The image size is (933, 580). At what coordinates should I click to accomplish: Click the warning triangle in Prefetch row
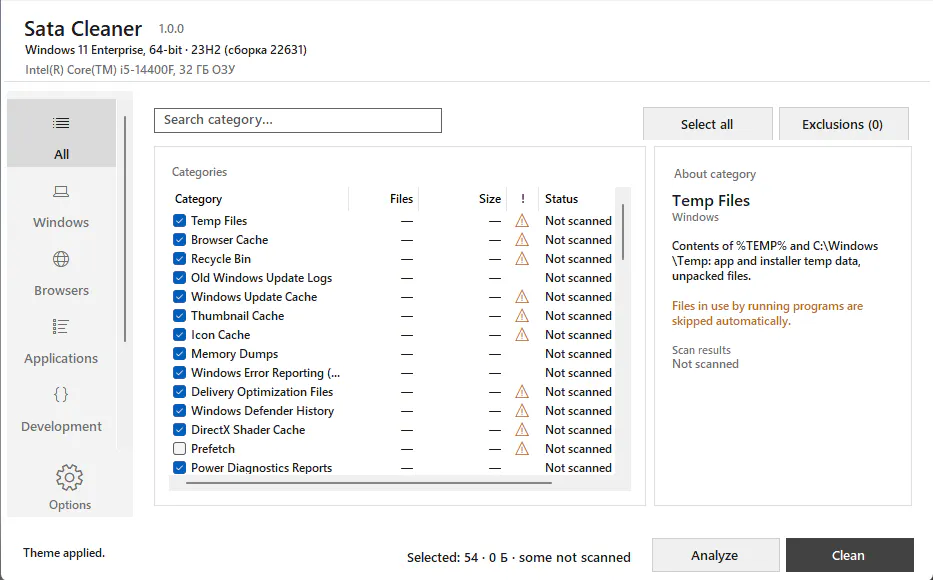pos(522,449)
